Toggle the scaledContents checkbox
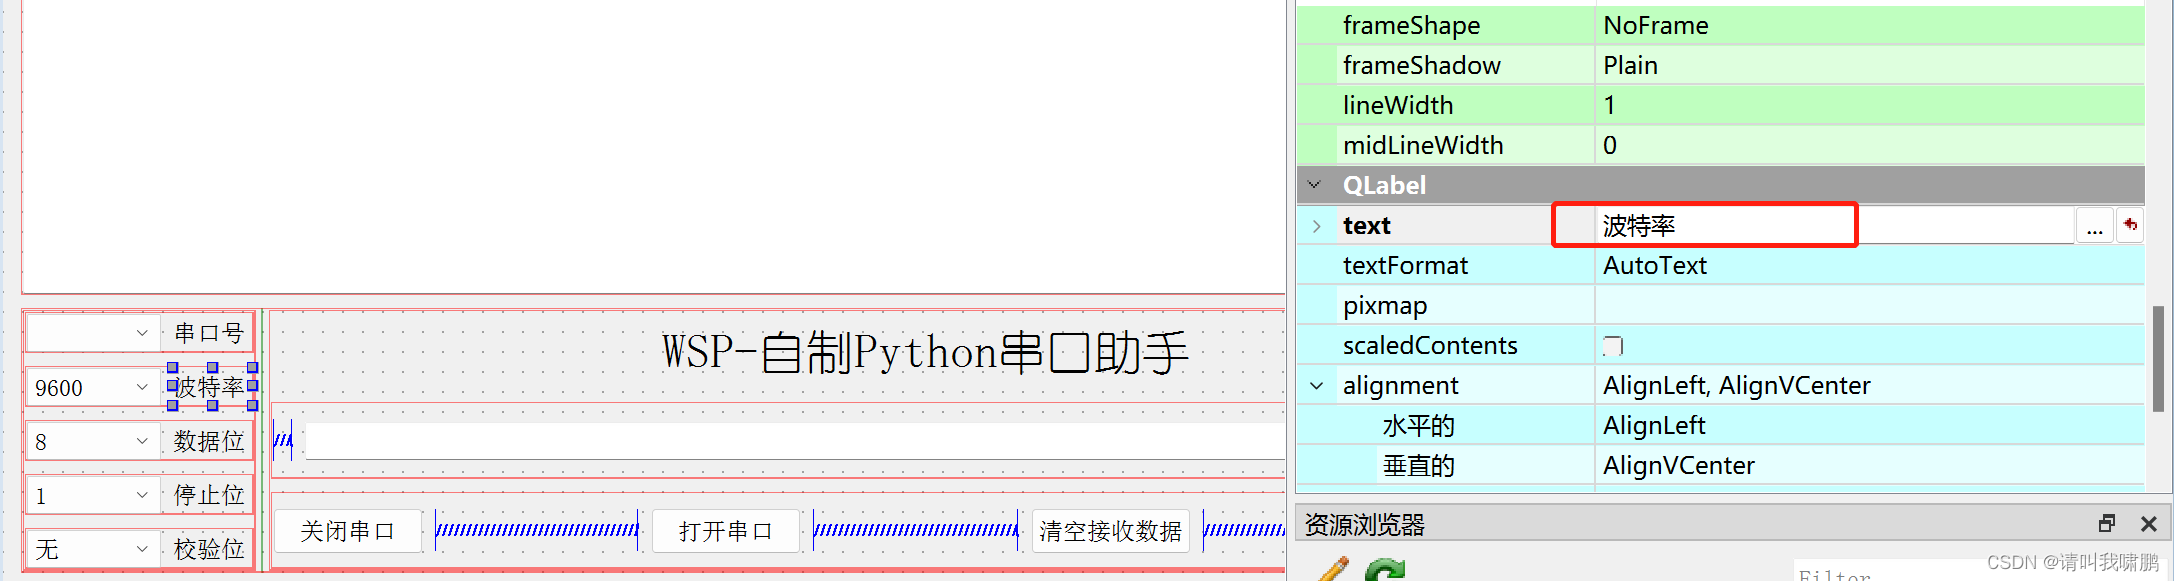2174x581 pixels. click(1612, 346)
